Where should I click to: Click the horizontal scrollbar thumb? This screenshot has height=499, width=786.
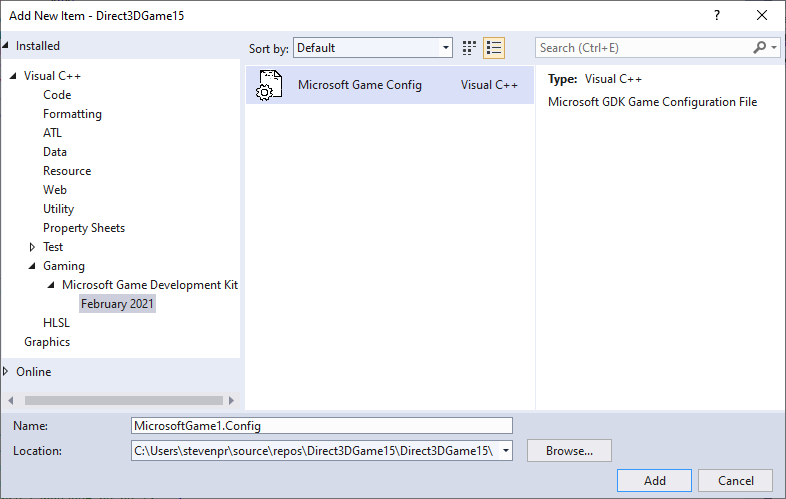click(x=124, y=400)
